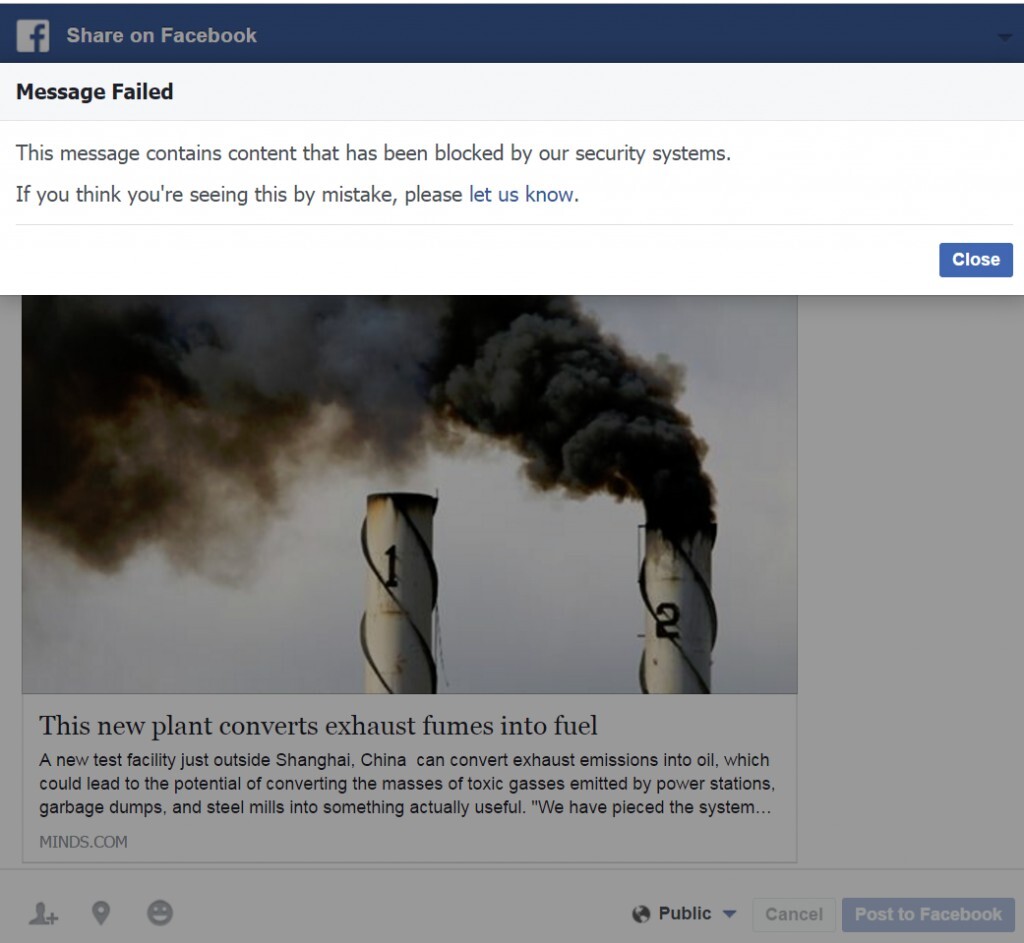Click the 'Message Failed' dialog heading
This screenshot has width=1024, height=943.
[x=95, y=92]
